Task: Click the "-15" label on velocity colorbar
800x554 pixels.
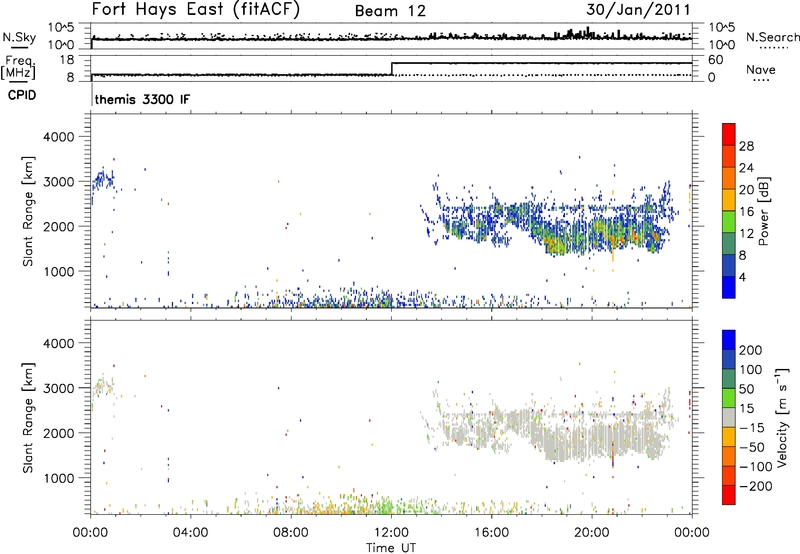Action: click(x=751, y=428)
